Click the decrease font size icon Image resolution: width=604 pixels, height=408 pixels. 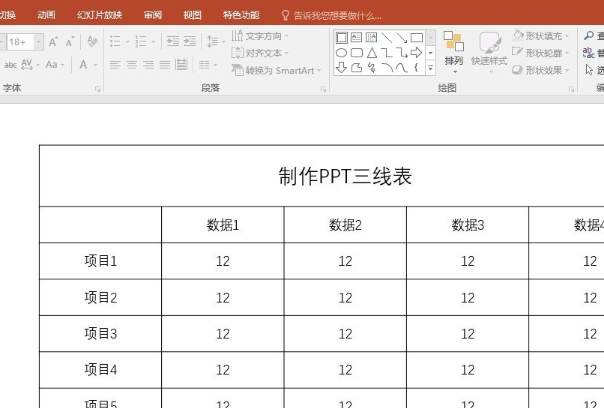pyautogui.click(x=70, y=42)
